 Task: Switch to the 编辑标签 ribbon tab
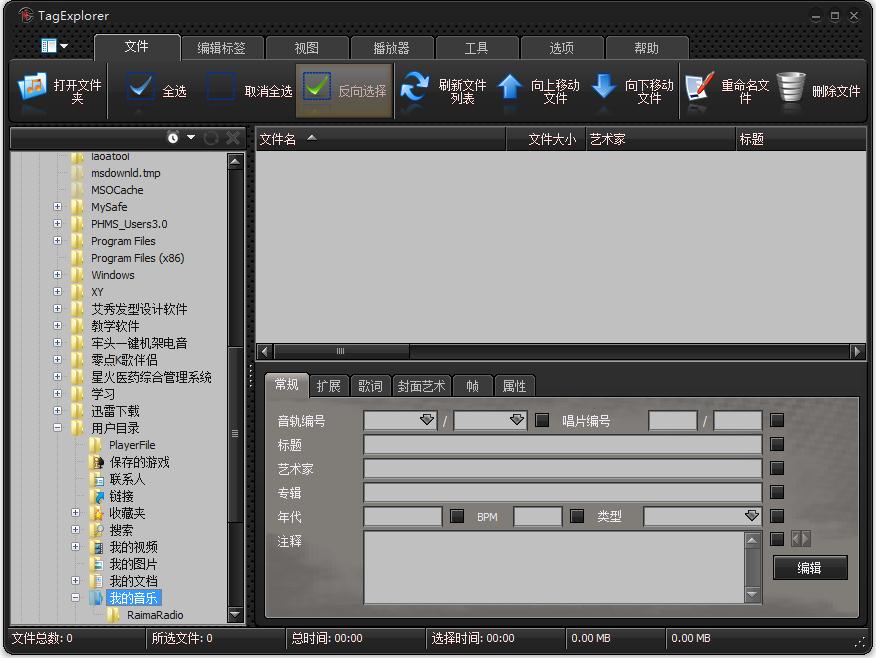click(221, 48)
